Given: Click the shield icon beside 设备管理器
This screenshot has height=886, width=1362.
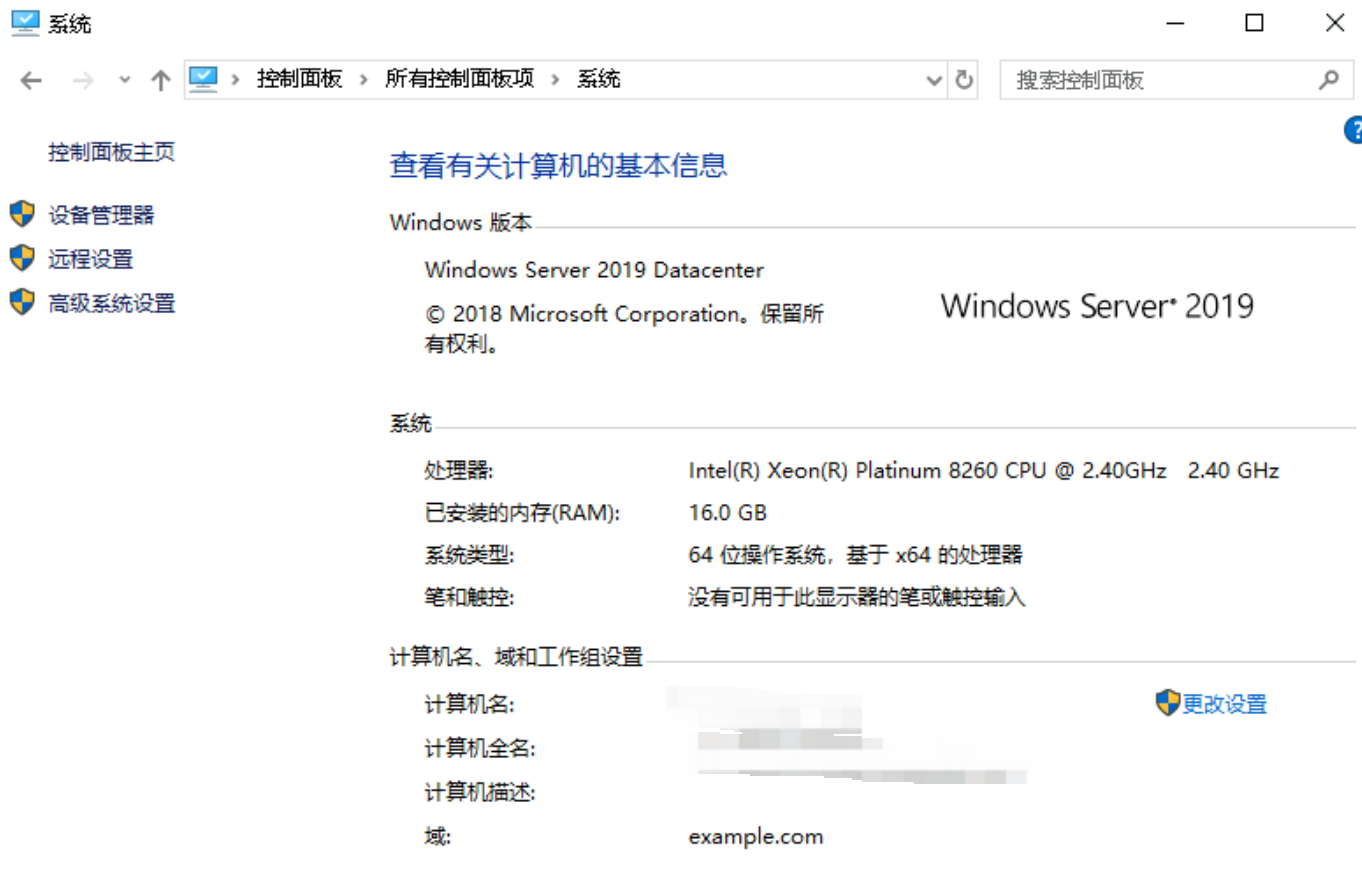Looking at the screenshot, I should click(22, 214).
